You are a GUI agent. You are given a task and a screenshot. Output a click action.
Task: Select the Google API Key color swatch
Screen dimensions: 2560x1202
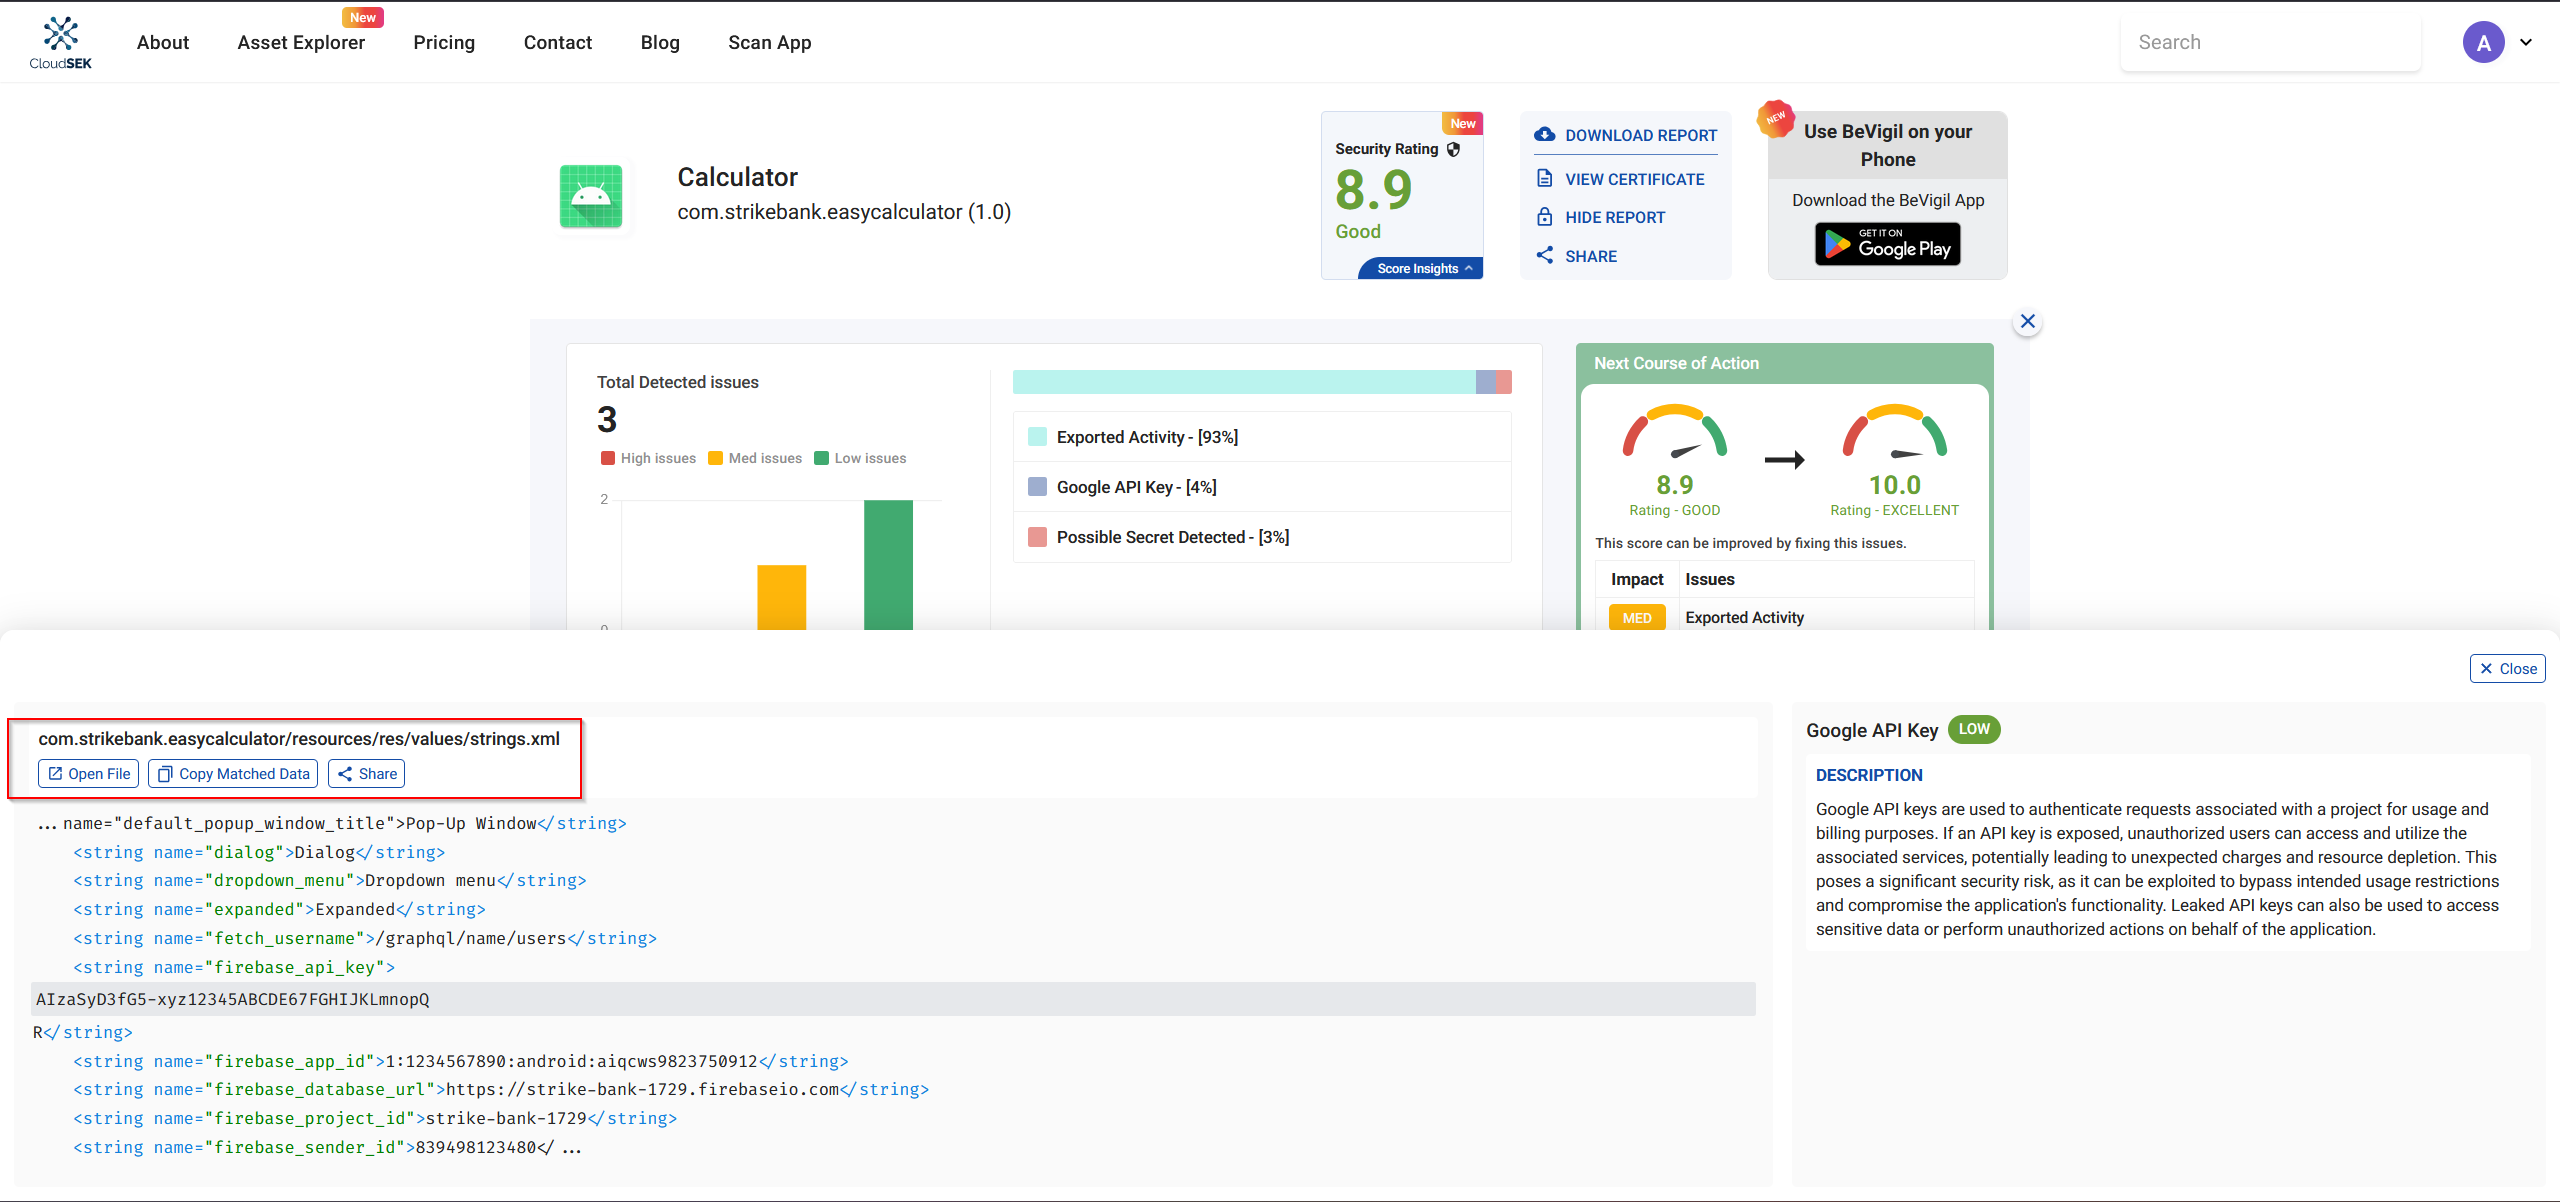click(1038, 487)
